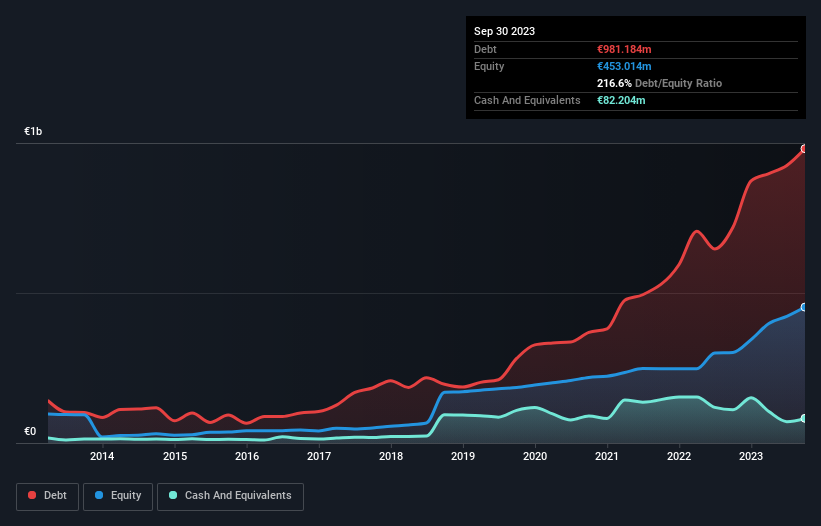Click the 2015 x-axis label

click(175, 456)
